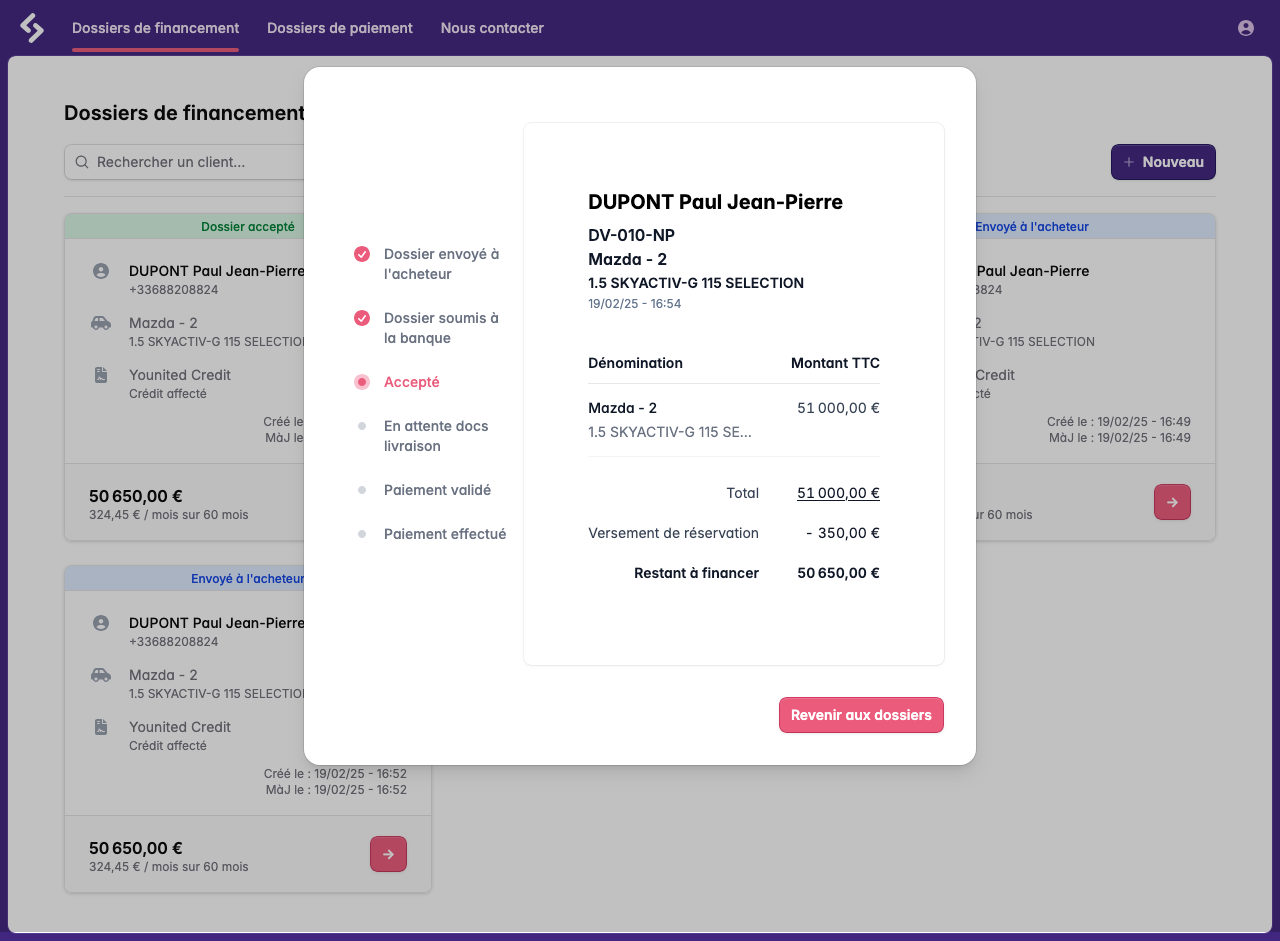The image size is (1280, 941).
Task: Click the plus icon on the Nouveau button
Action: tap(1130, 161)
